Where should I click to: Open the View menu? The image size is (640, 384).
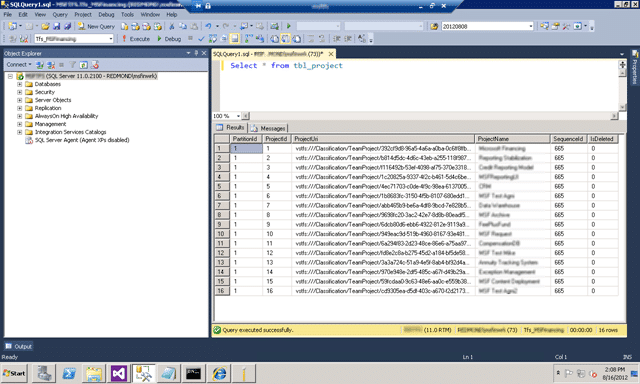[40, 14]
